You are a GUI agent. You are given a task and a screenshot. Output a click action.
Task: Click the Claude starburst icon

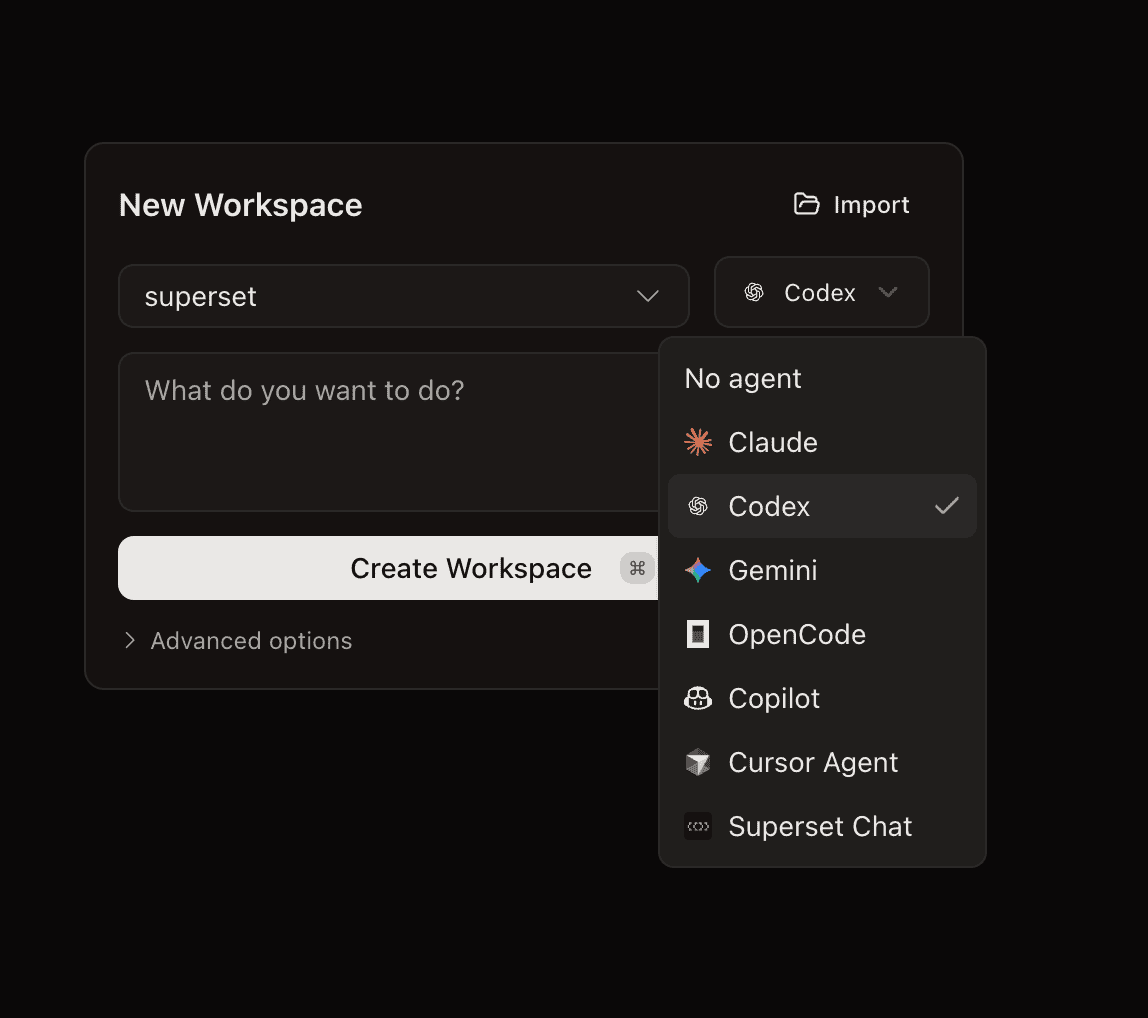[698, 442]
